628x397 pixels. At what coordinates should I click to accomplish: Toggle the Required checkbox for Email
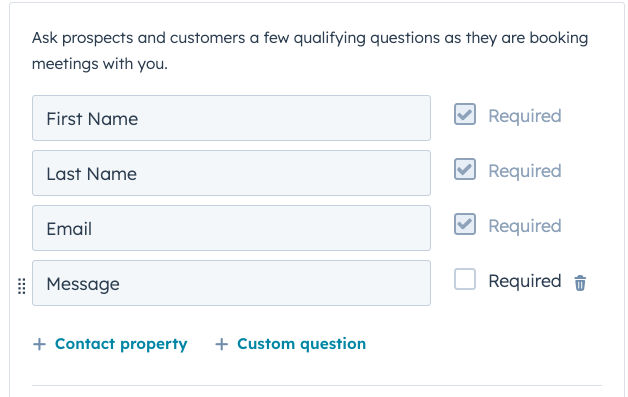point(465,224)
